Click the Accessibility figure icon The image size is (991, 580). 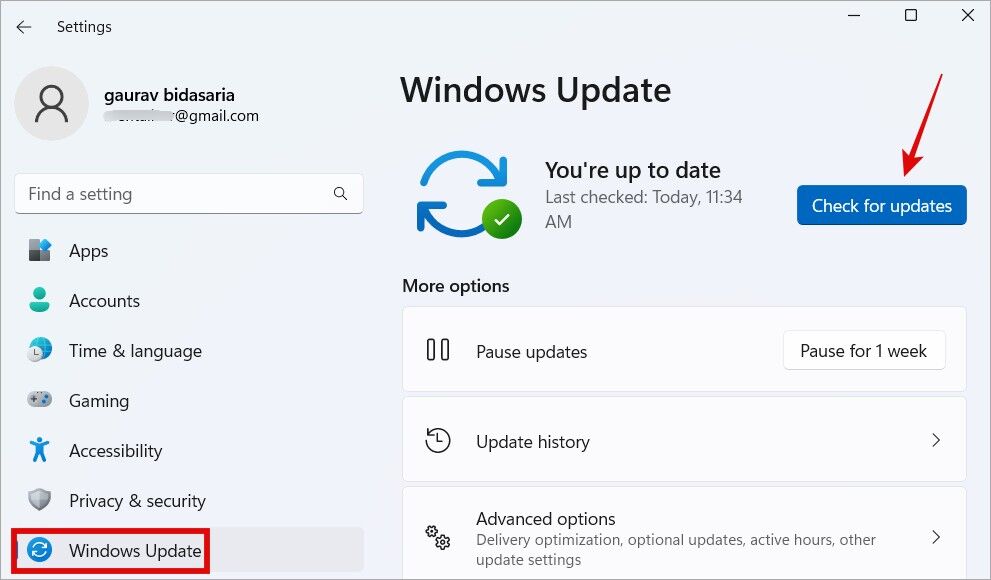point(39,449)
